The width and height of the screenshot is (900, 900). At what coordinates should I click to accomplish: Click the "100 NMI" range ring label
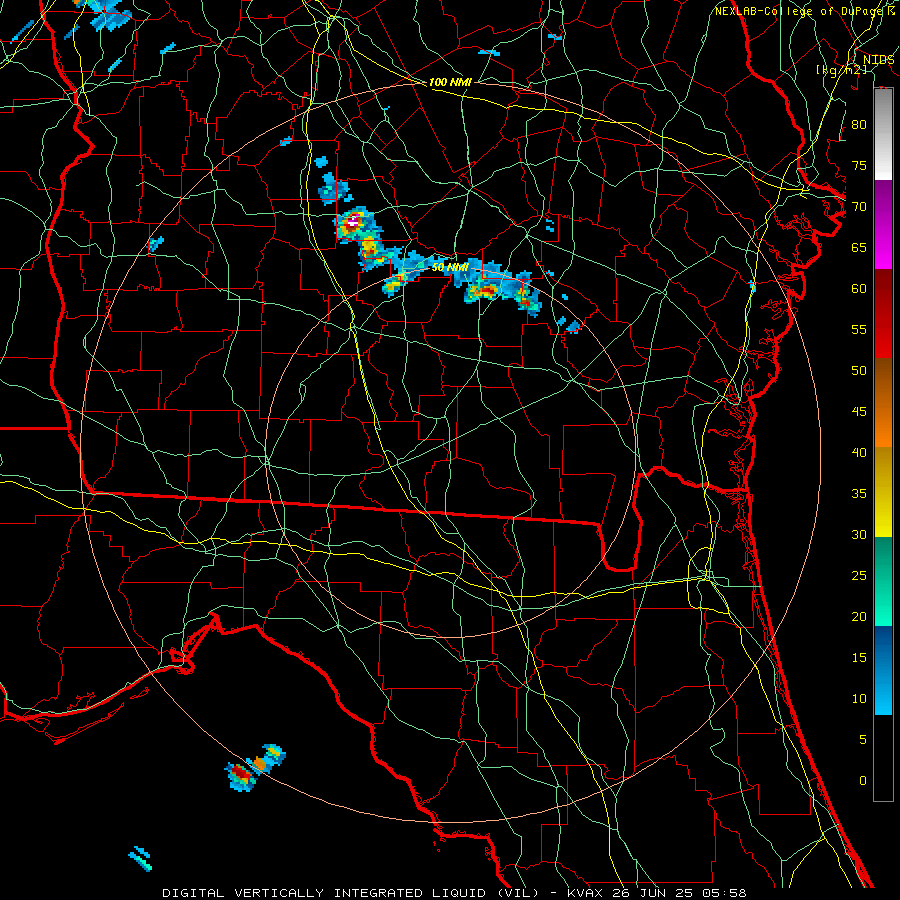[x=450, y=82]
